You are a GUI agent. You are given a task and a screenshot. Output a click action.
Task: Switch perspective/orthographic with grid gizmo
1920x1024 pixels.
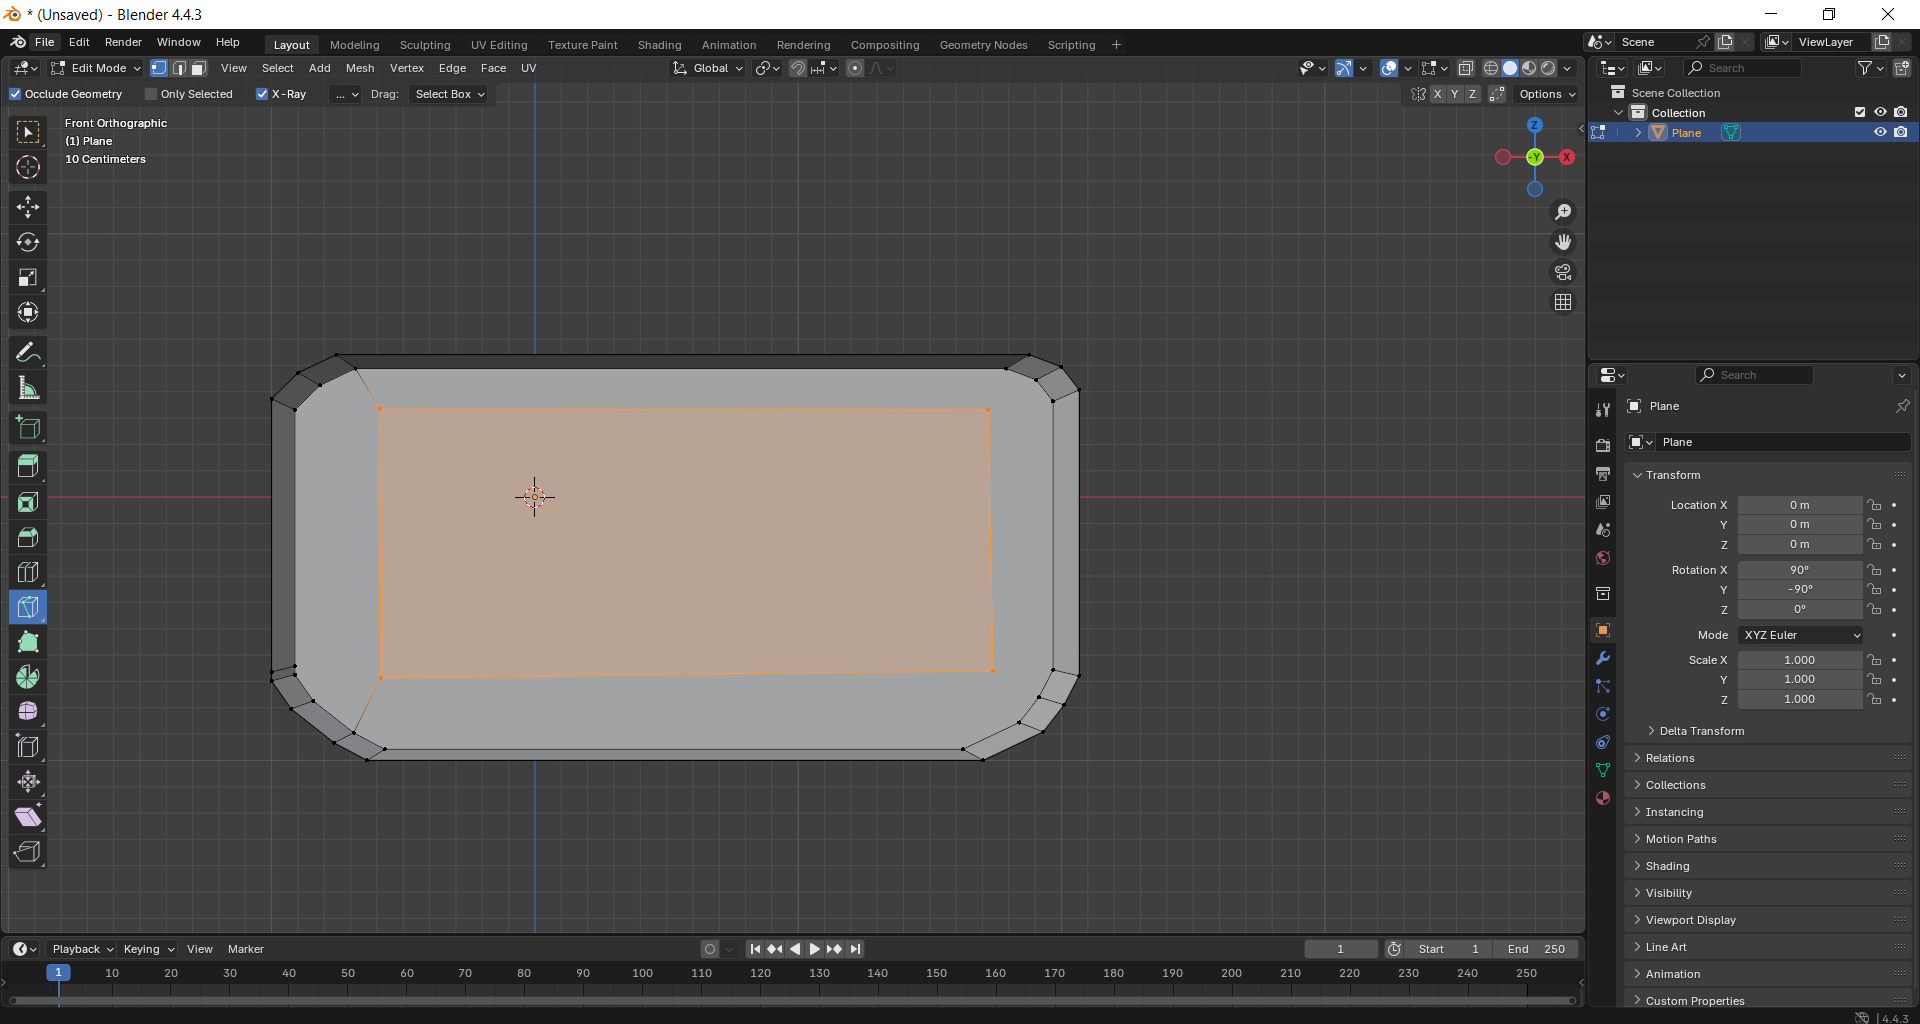(1563, 302)
